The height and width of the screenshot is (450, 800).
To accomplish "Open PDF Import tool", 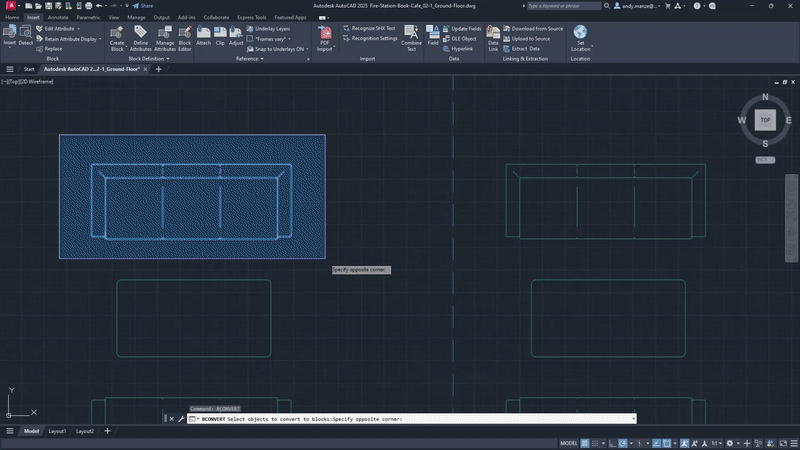I will pyautogui.click(x=324, y=38).
